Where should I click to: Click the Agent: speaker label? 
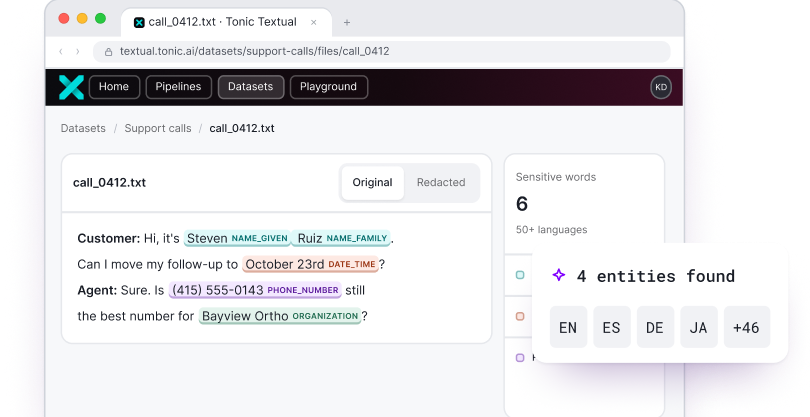click(97, 290)
